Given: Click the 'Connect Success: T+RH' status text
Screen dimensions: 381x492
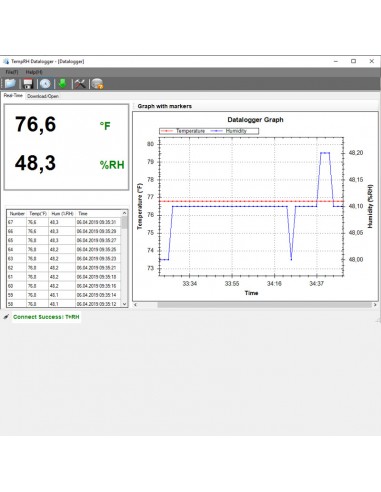Looking at the screenshot, I should 46,317.
